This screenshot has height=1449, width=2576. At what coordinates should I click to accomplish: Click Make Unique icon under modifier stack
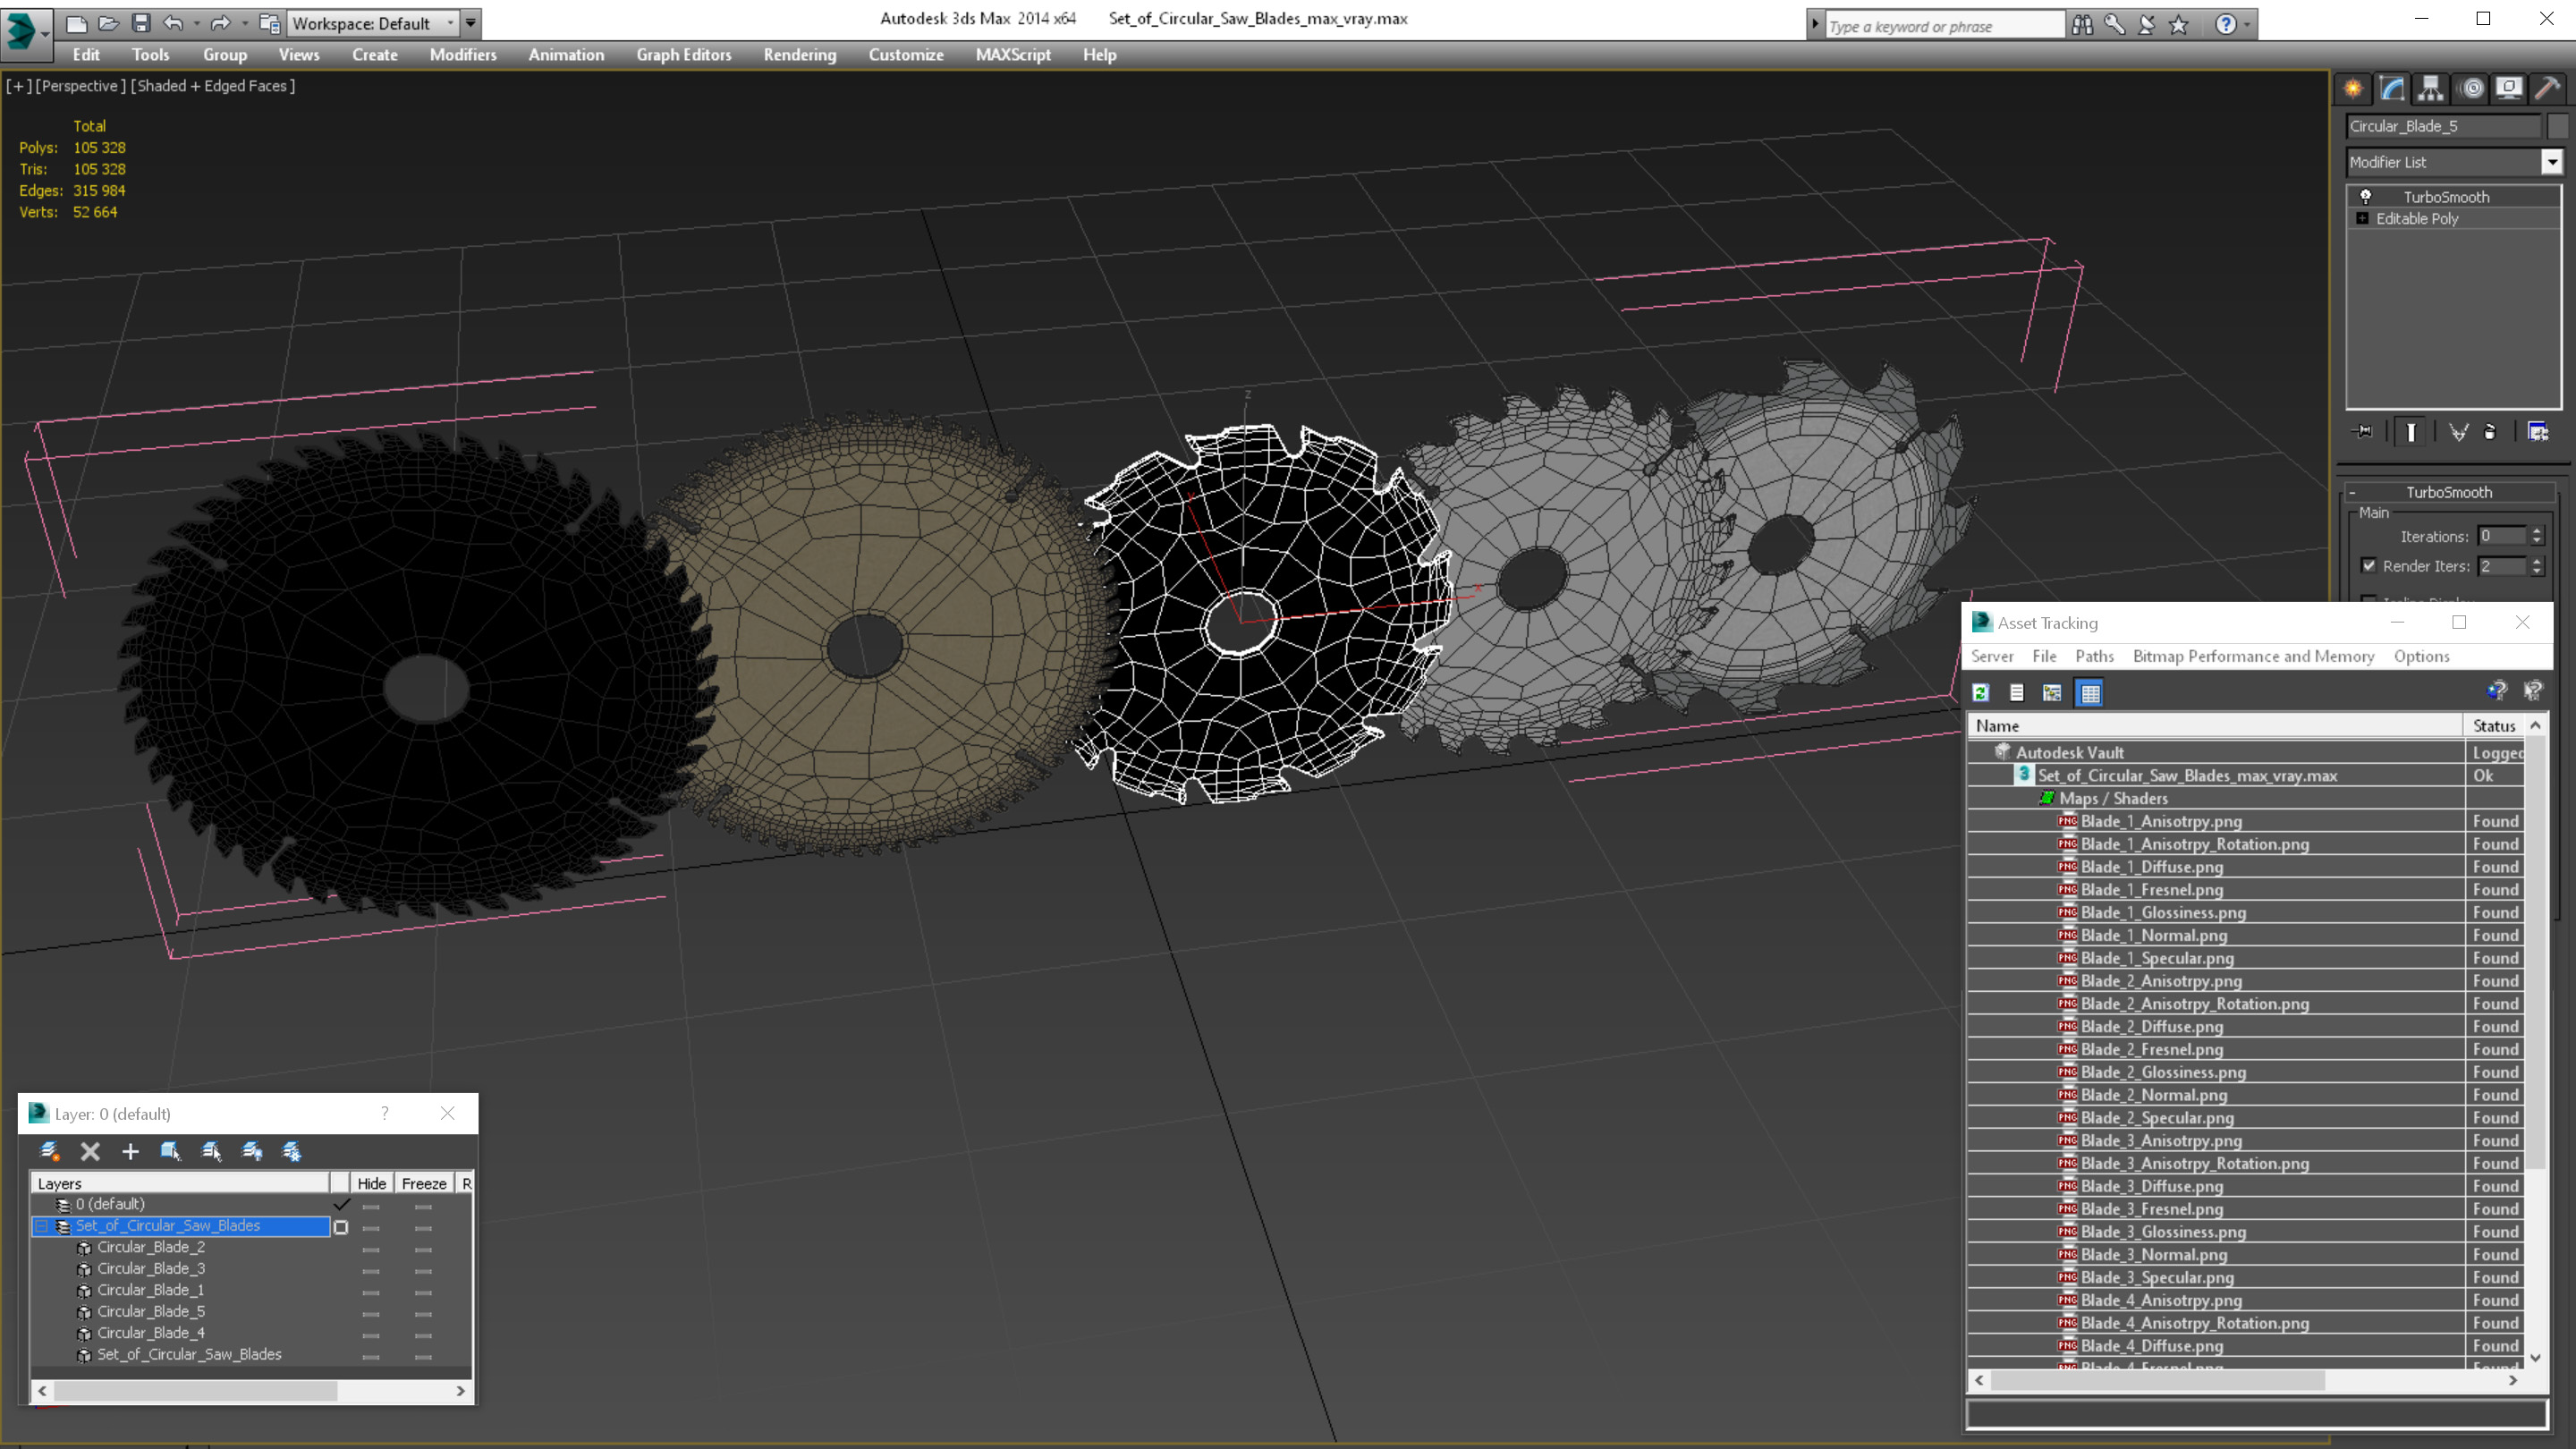click(x=2459, y=432)
